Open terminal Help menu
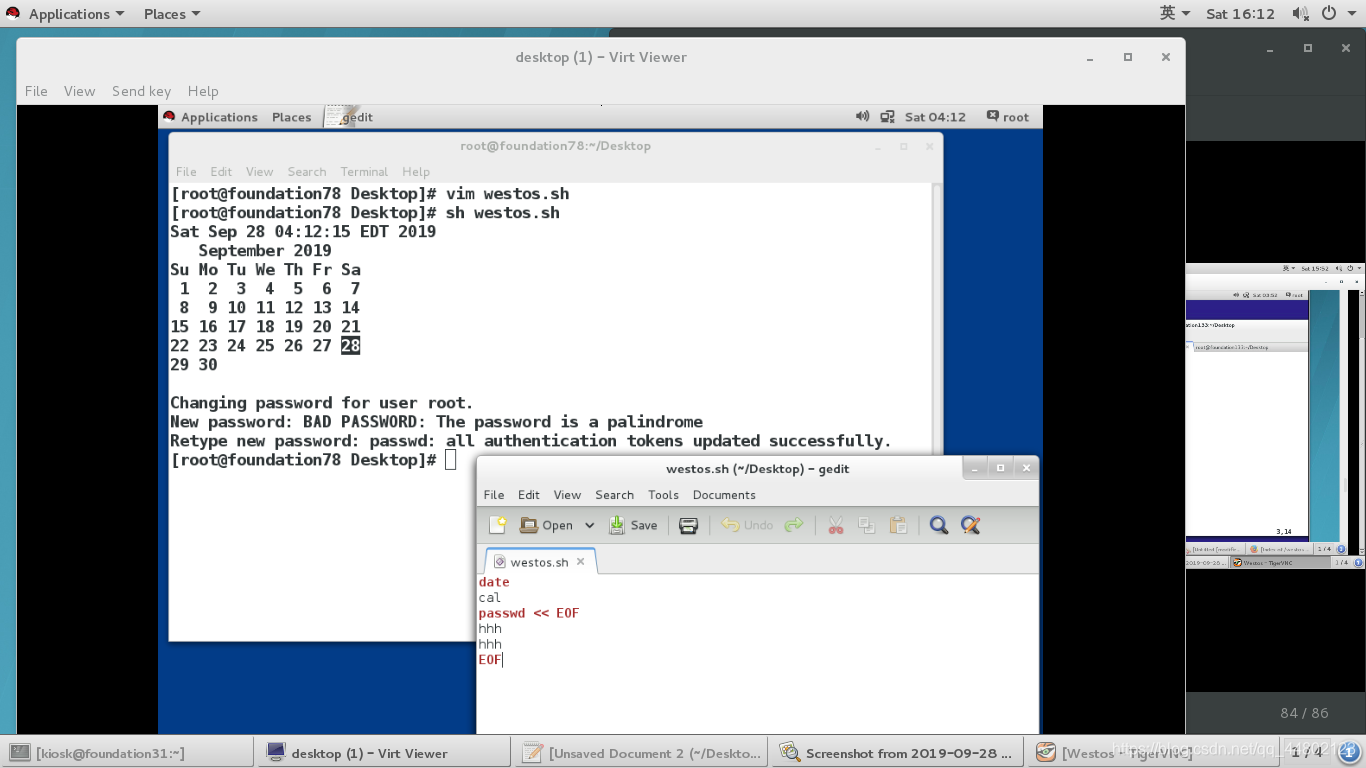 (416, 172)
